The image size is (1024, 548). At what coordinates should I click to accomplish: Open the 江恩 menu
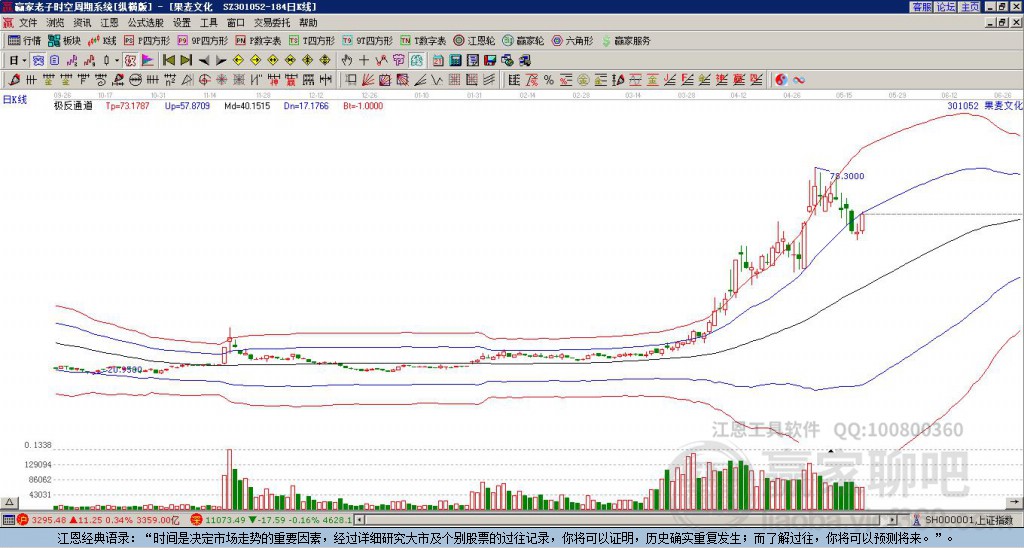pyautogui.click(x=110, y=23)
